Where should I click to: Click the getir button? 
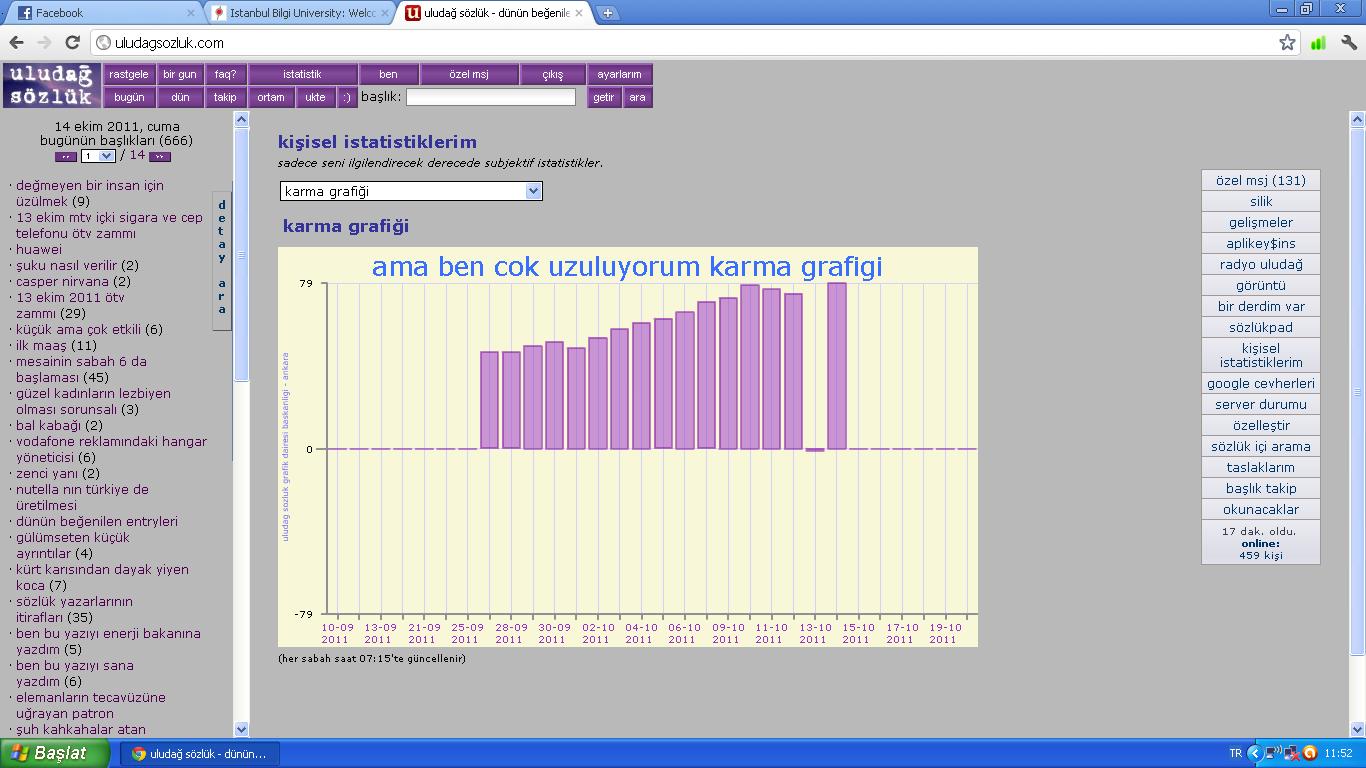click(x=604, y=97)
